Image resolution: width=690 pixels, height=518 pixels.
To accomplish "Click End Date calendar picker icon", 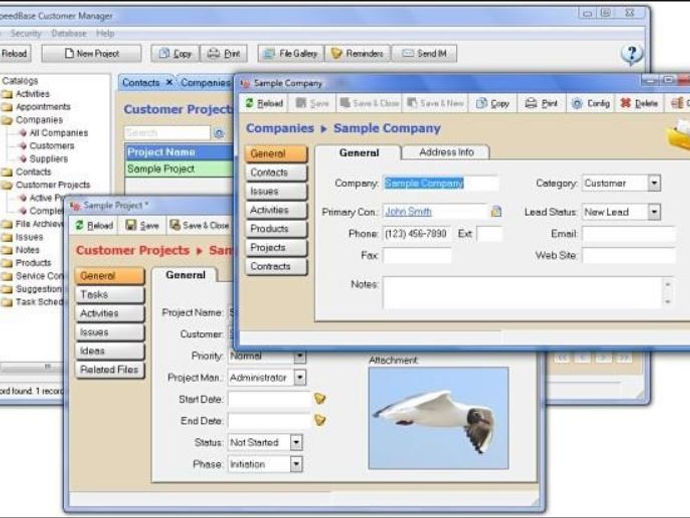I will 320,420.
